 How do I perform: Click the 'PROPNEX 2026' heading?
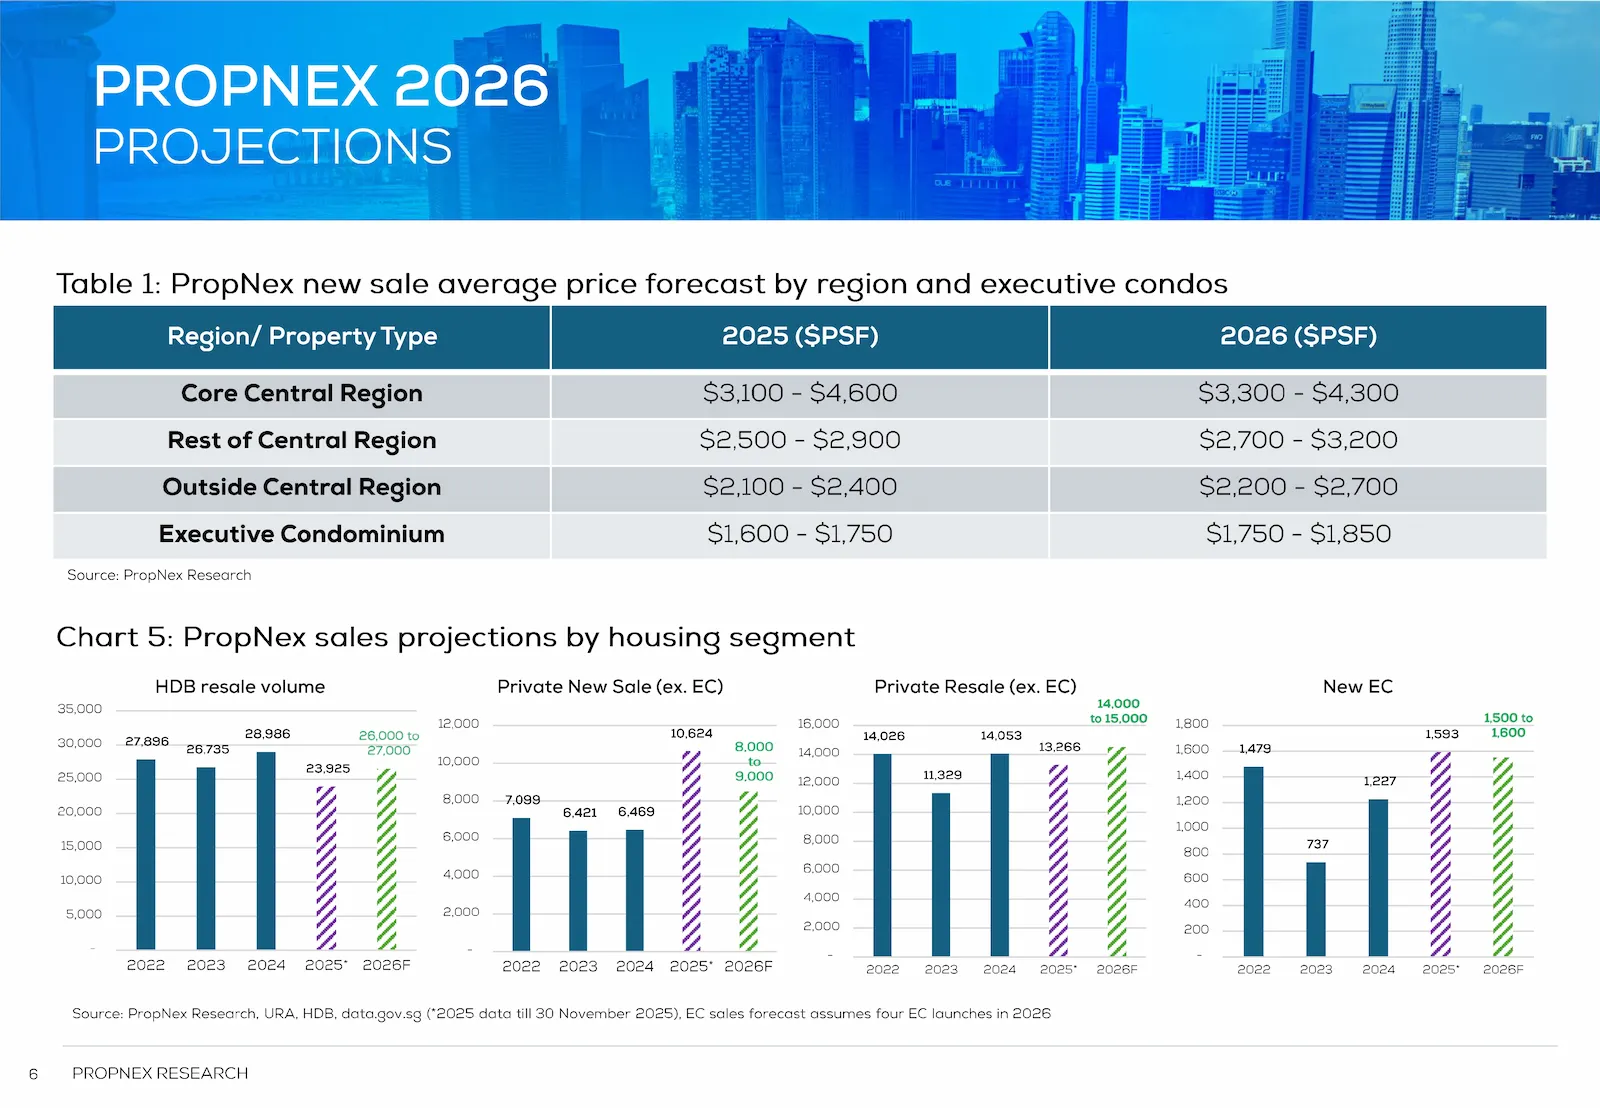(x=321, y=86)
